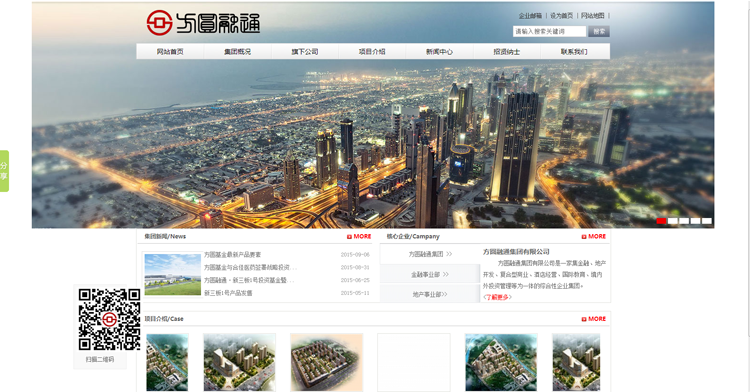Open the 项目介绍 navigation item

[x=372, y=52]
